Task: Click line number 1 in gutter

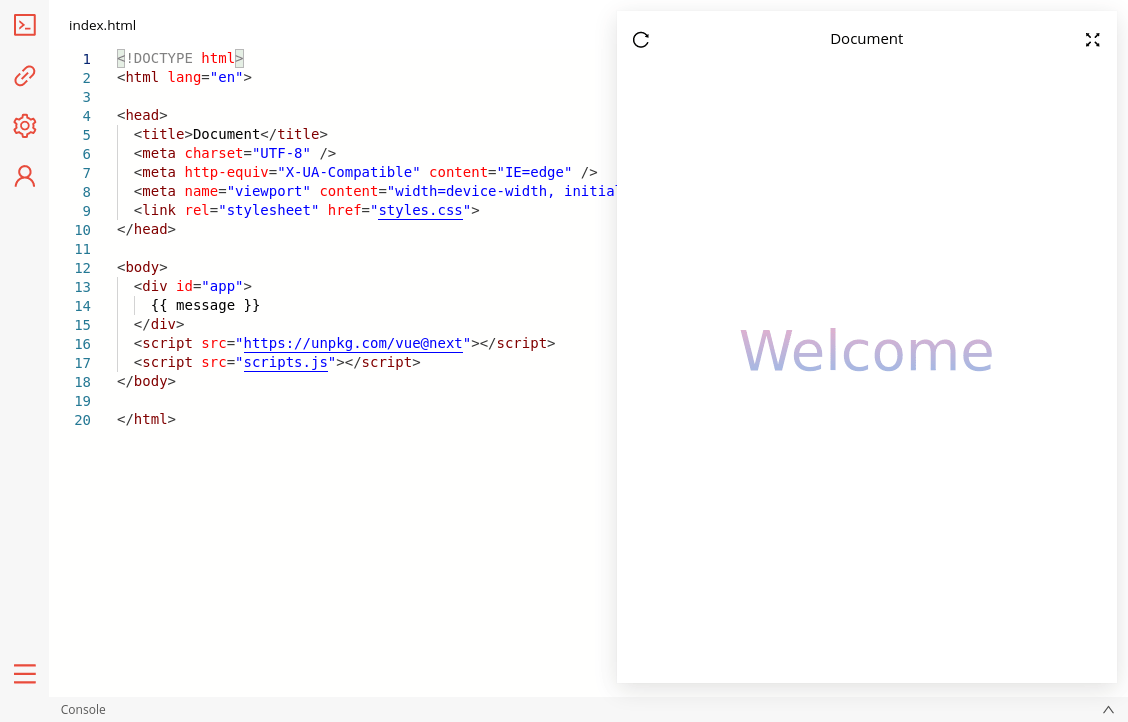Action: pyautogui.click(x=86, y=59)
